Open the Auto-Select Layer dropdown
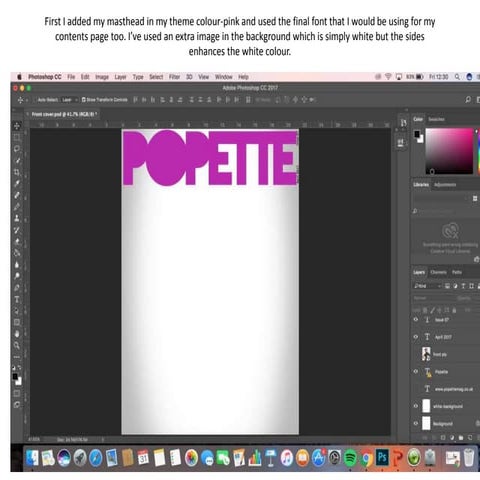480x480 pixels. coord(69,100)
